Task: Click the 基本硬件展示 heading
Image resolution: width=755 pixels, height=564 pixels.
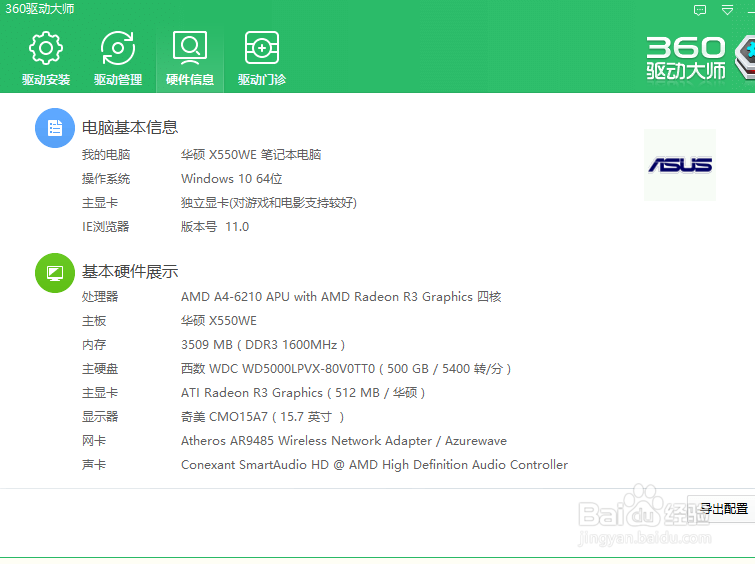Action: pos(130,272)
